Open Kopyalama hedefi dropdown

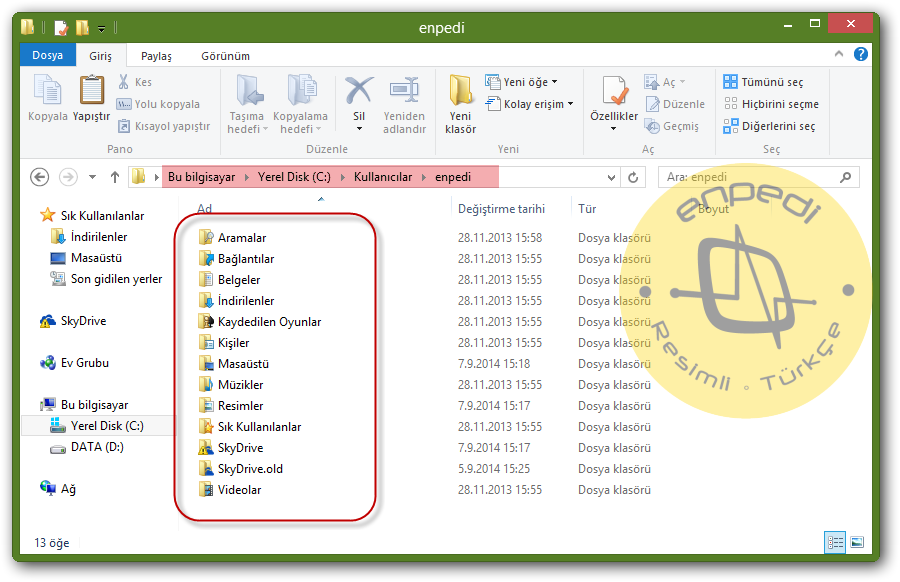tap(300, 103)
